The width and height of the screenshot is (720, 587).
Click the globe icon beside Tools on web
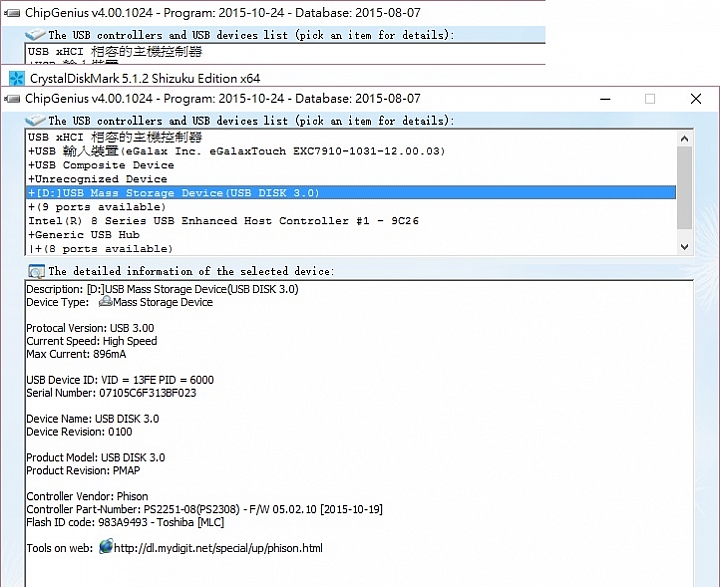tap(106, 547)
